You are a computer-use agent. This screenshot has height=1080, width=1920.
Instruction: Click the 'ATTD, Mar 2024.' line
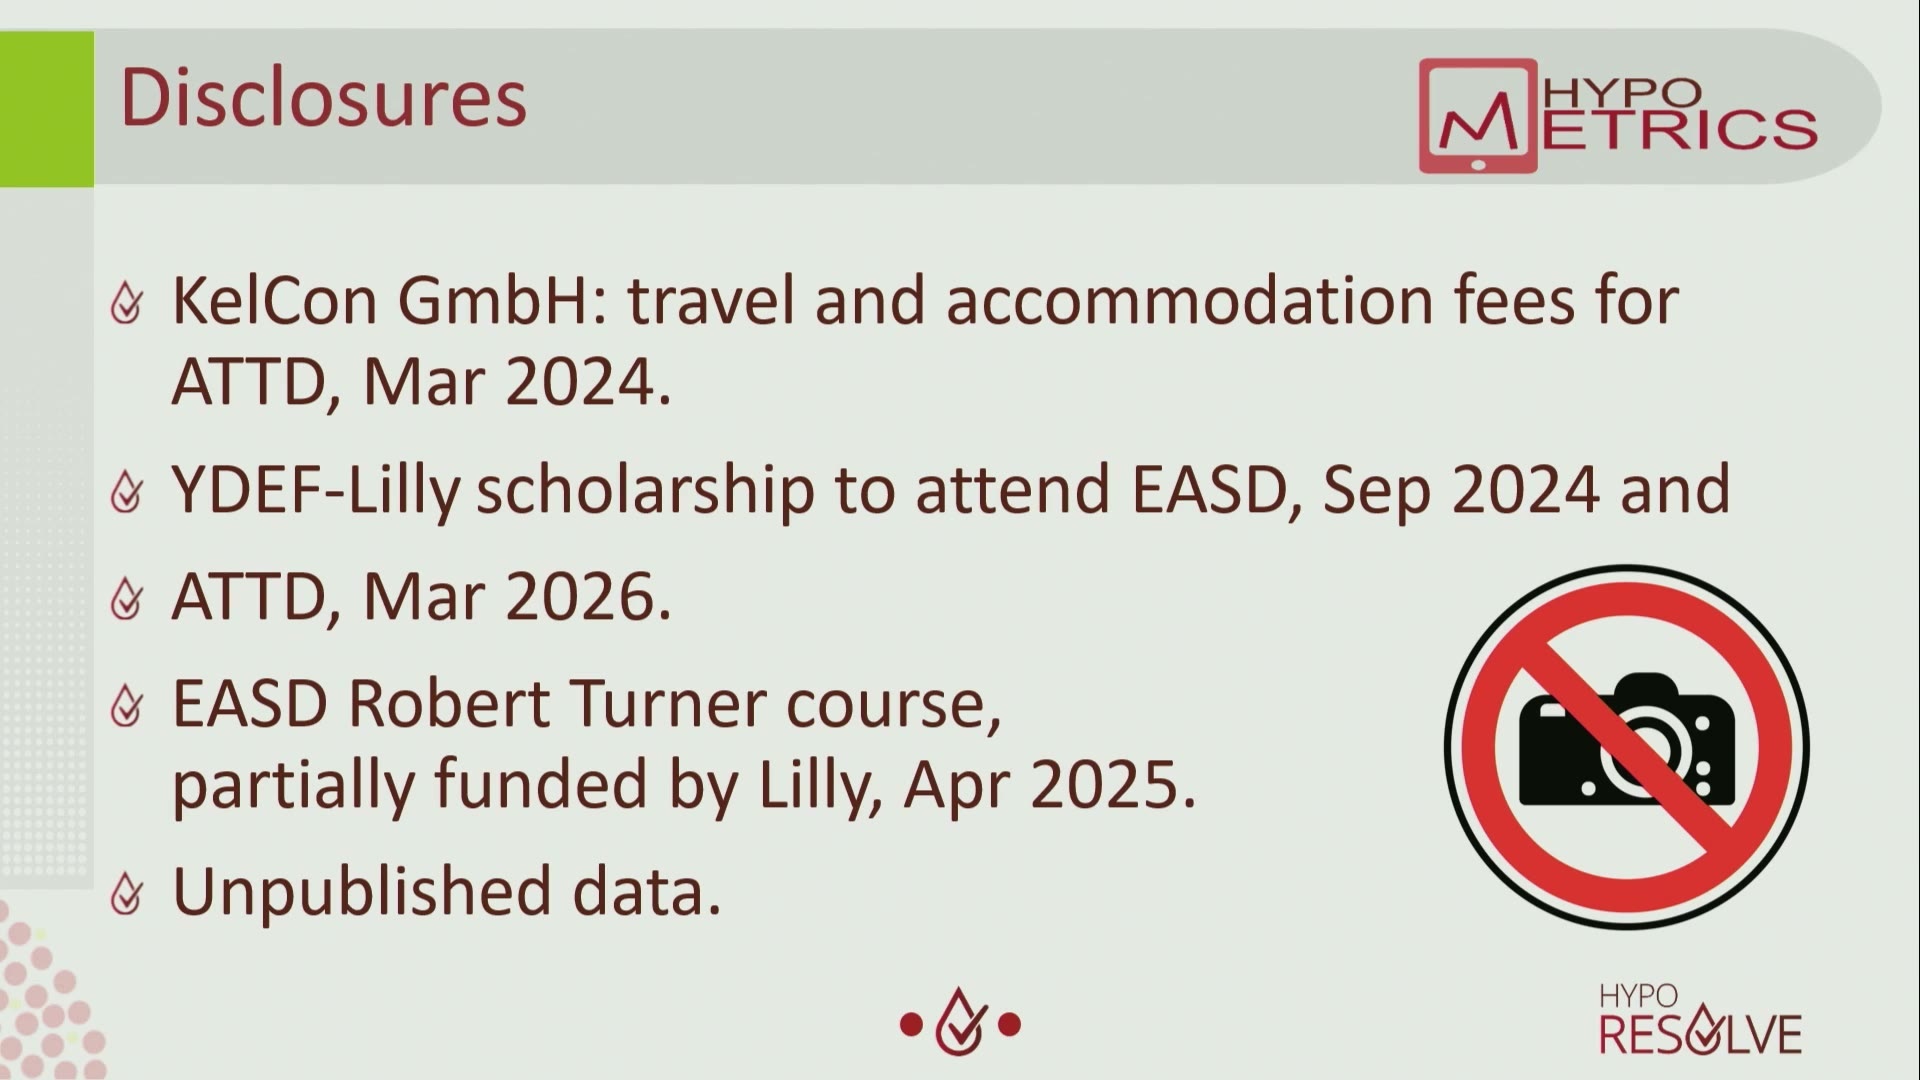(x=421, y=382)
